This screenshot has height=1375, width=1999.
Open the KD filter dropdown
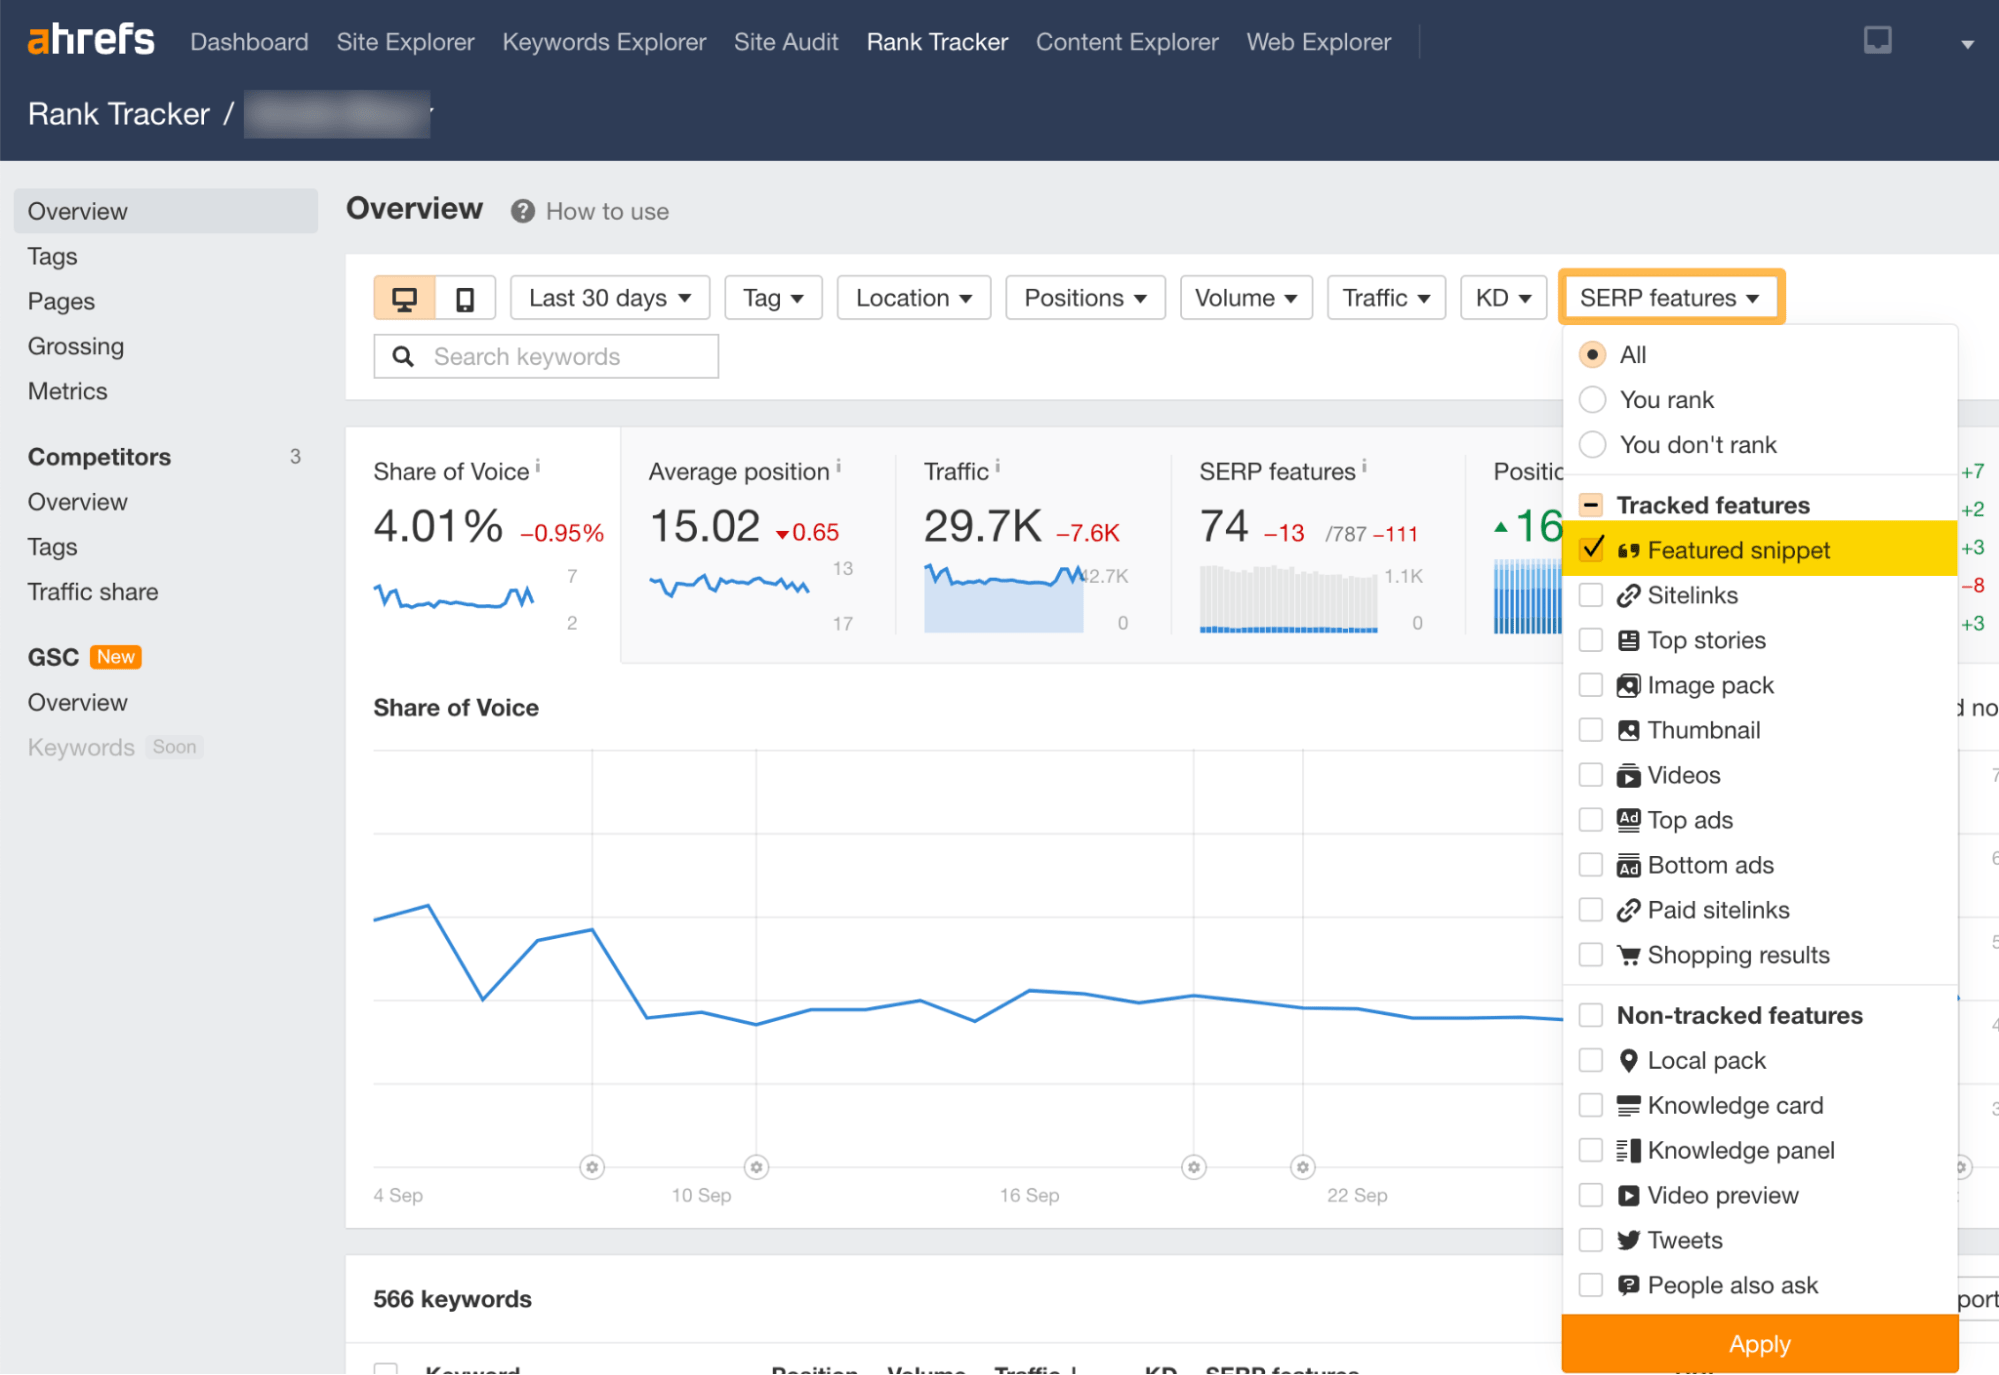(1503, 297)
